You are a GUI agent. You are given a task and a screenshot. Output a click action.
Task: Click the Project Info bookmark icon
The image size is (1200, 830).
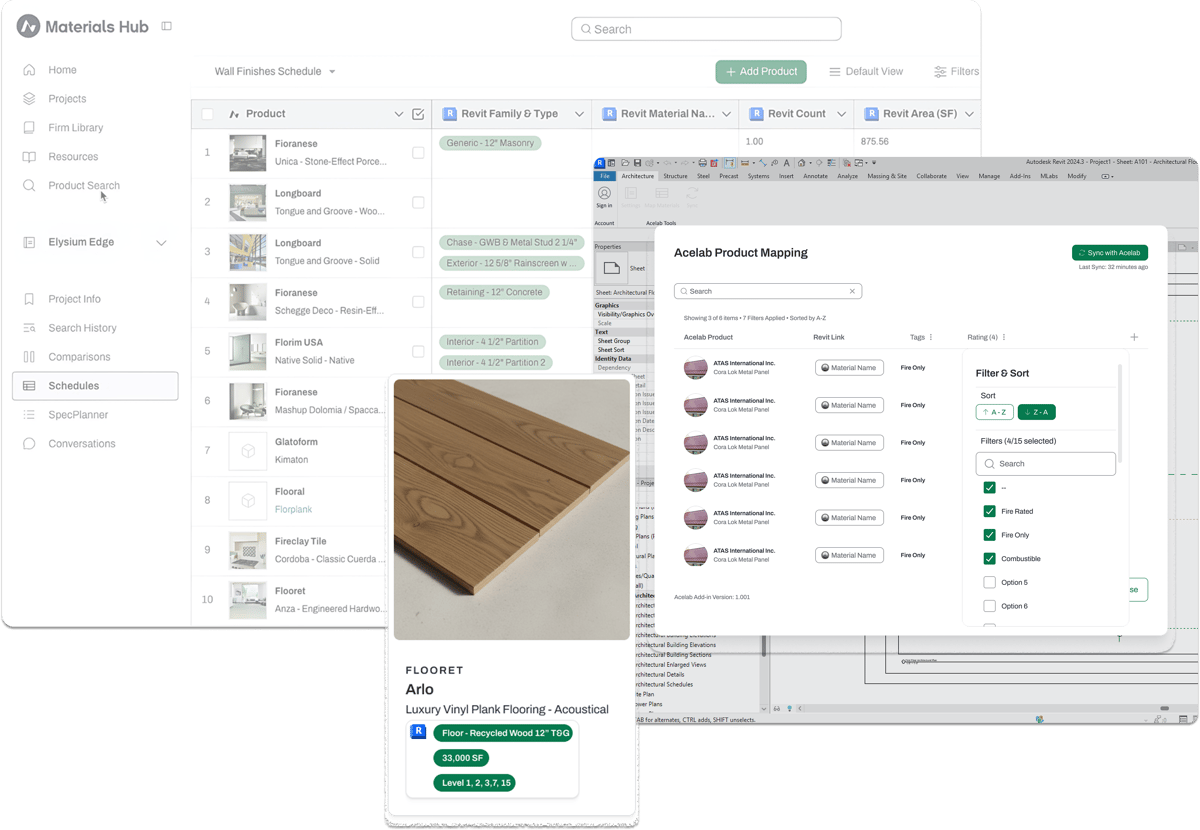click(x=29, y=299)
